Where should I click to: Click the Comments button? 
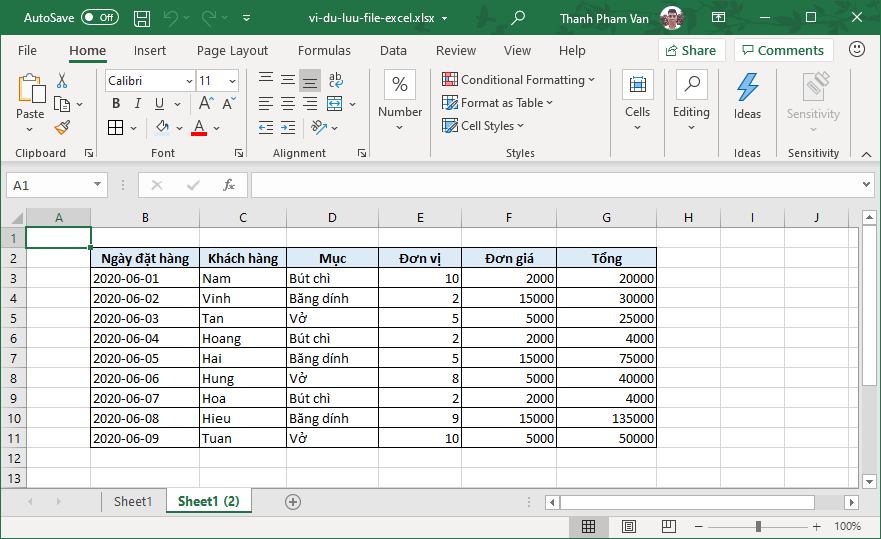click(784, 51)
